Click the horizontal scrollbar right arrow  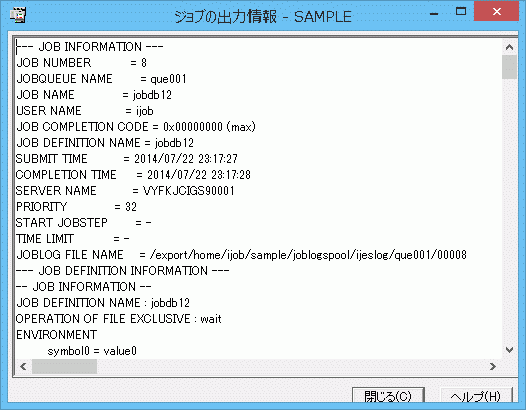coord(492,366)
